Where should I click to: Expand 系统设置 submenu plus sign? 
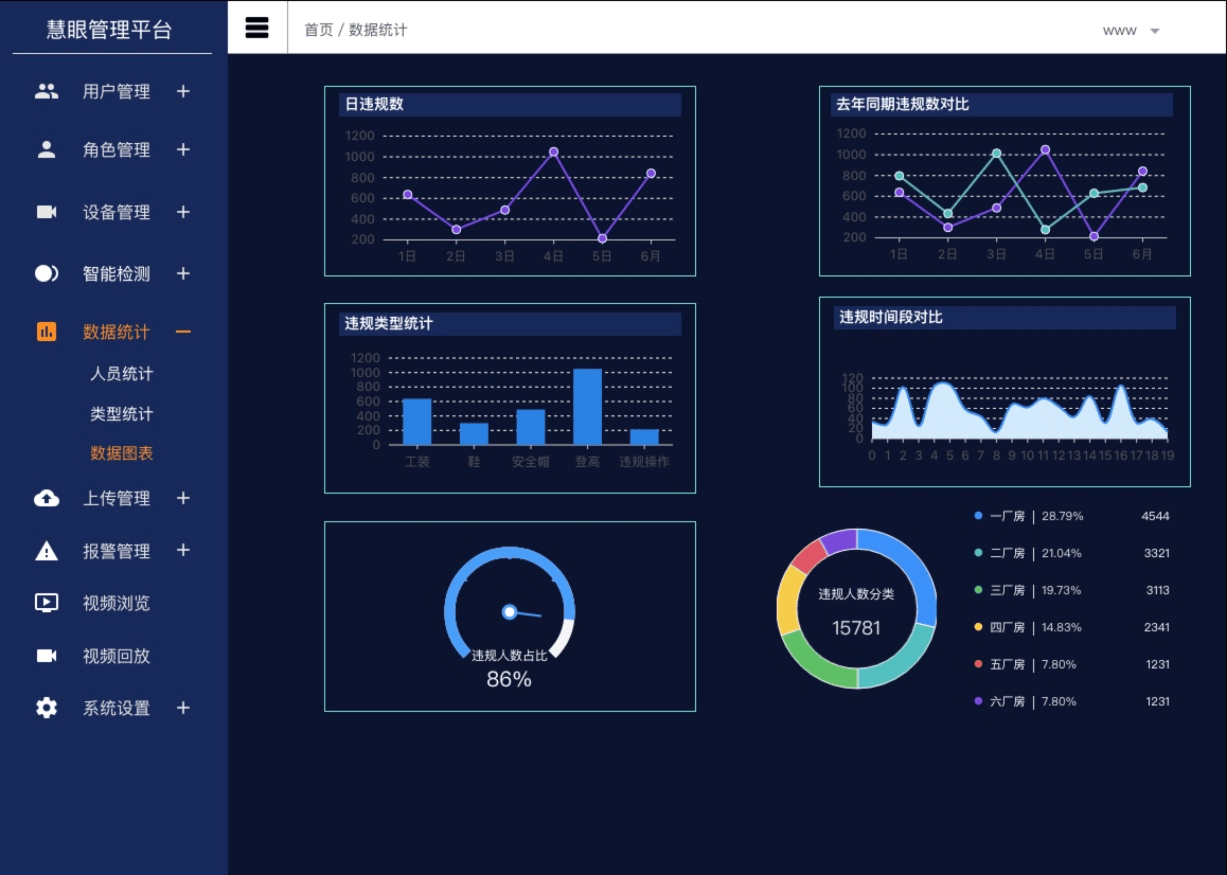(183, 708)
